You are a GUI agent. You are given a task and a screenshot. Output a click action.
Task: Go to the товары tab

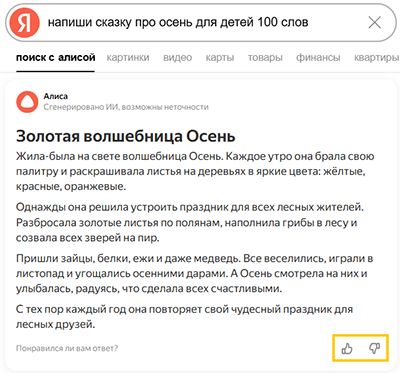click(x=265, y=58)
